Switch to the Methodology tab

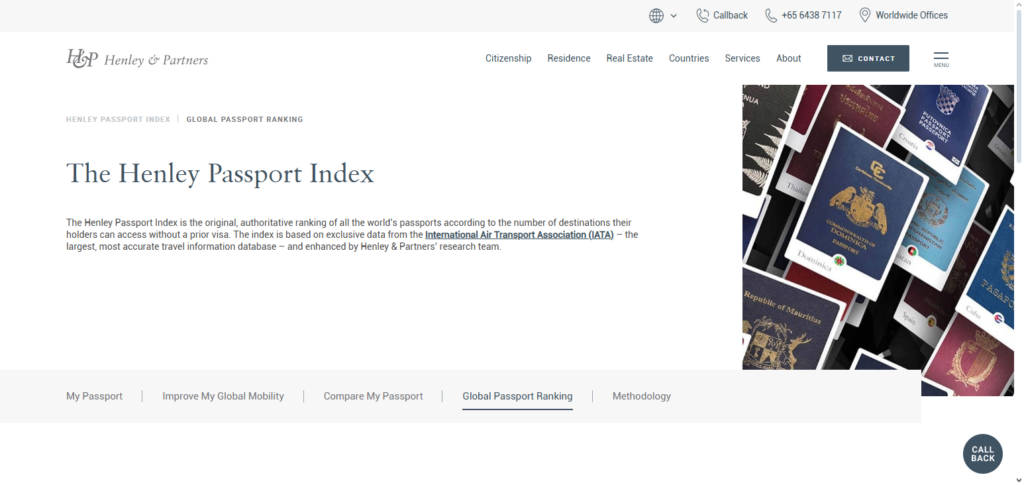click(x=641, y=396)
